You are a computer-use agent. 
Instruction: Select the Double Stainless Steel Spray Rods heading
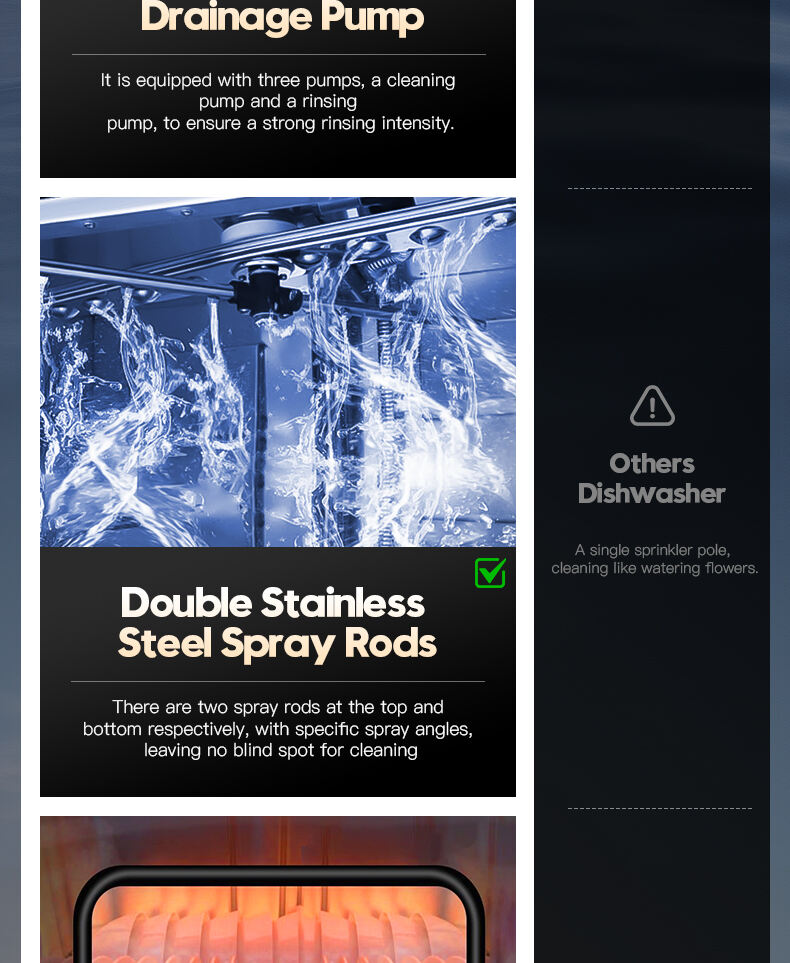278,623
